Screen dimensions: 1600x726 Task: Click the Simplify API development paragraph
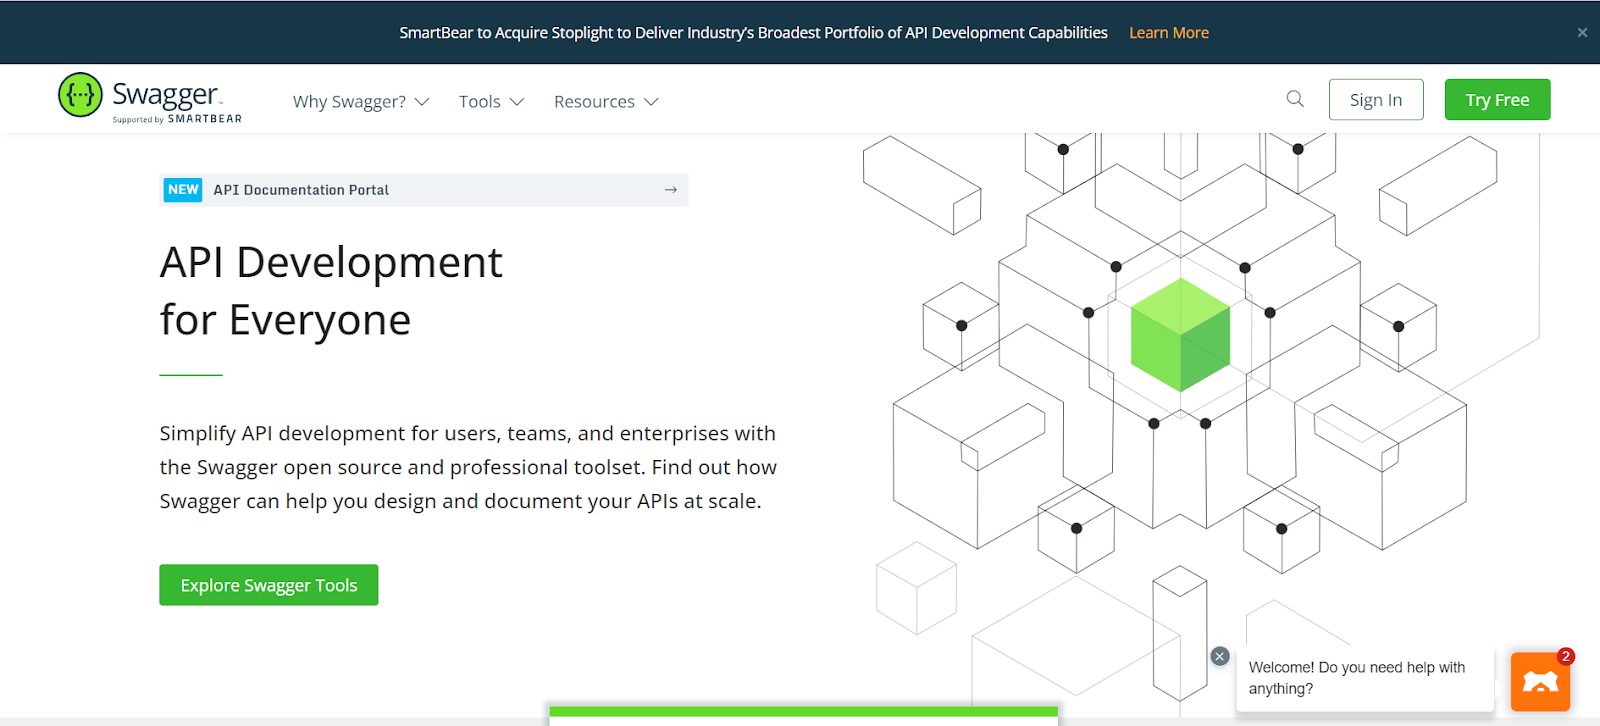coord(468,467)
